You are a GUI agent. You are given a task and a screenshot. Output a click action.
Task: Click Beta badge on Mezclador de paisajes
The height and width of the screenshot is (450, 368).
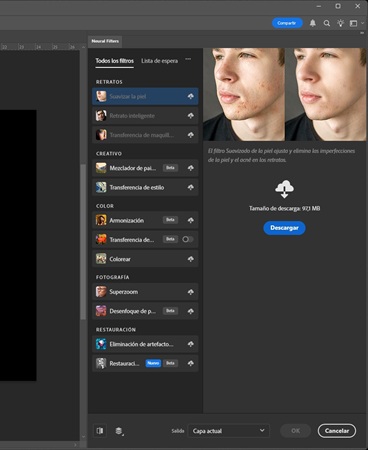[170, 168]
